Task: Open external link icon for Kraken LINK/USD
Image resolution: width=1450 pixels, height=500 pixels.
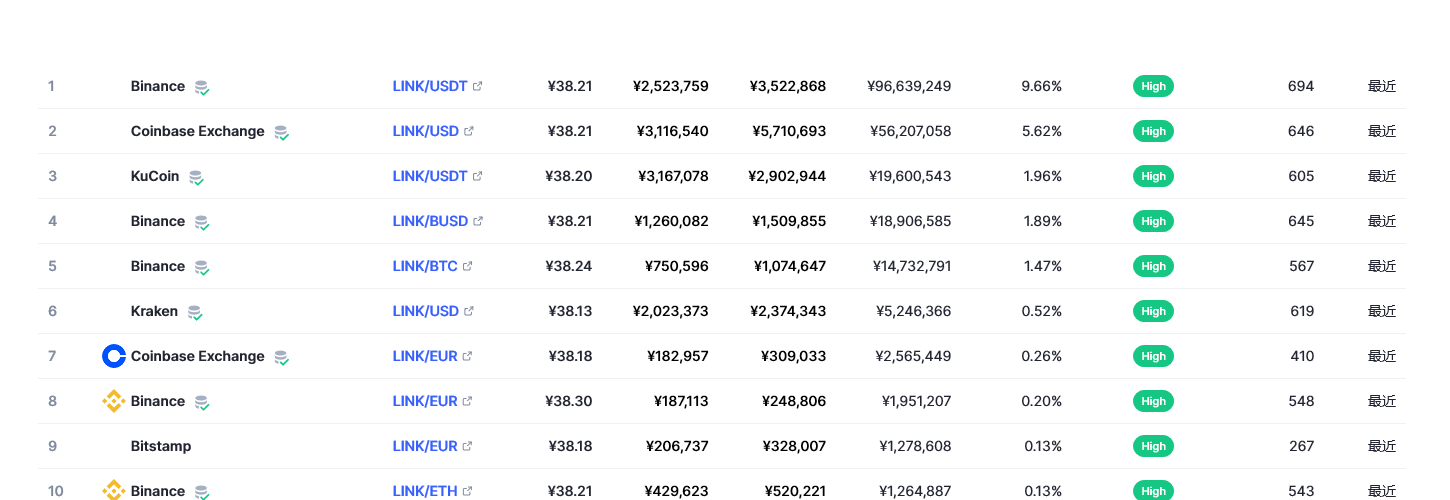Action: pyautogui.click(x=469, y=311)
